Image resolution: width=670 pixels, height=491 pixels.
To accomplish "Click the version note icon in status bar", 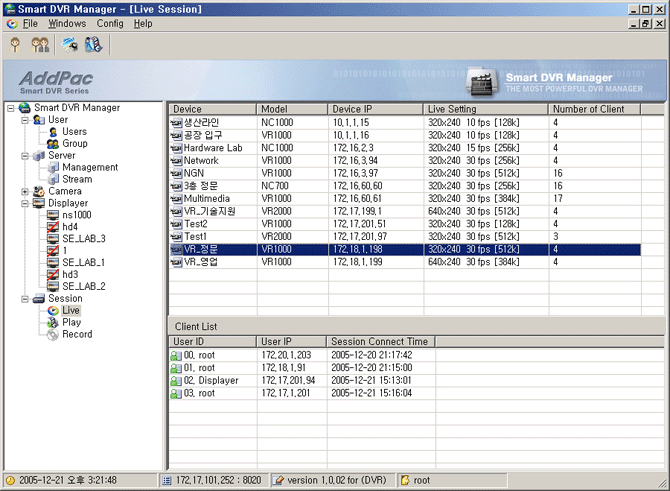I will click(278, 481).
